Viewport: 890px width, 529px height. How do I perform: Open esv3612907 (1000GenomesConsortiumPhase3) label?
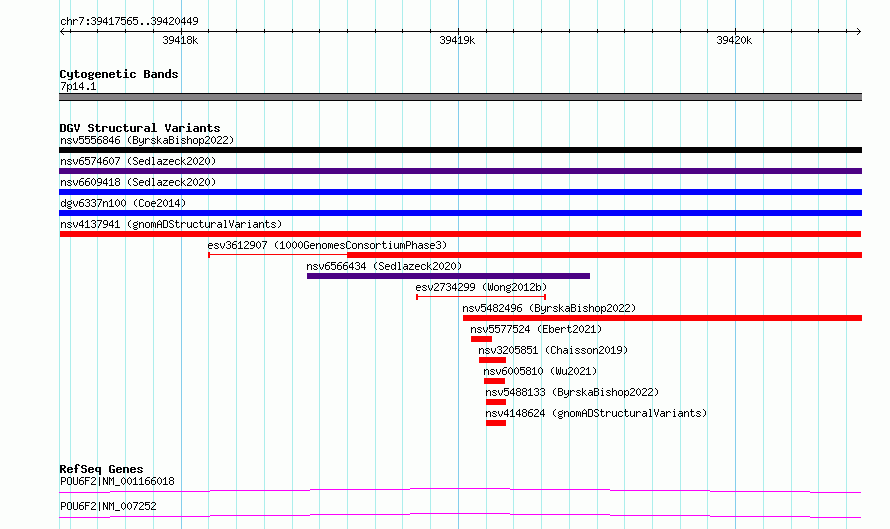point(327,245)
